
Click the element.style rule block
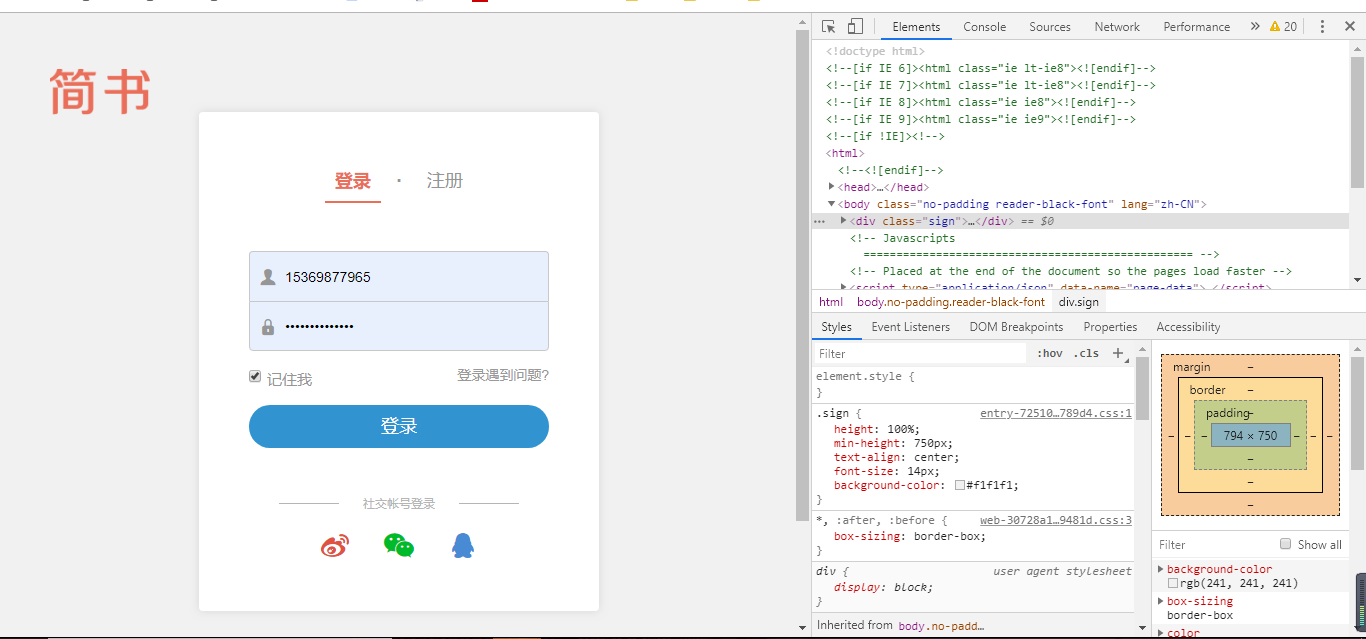click(973, 385)
